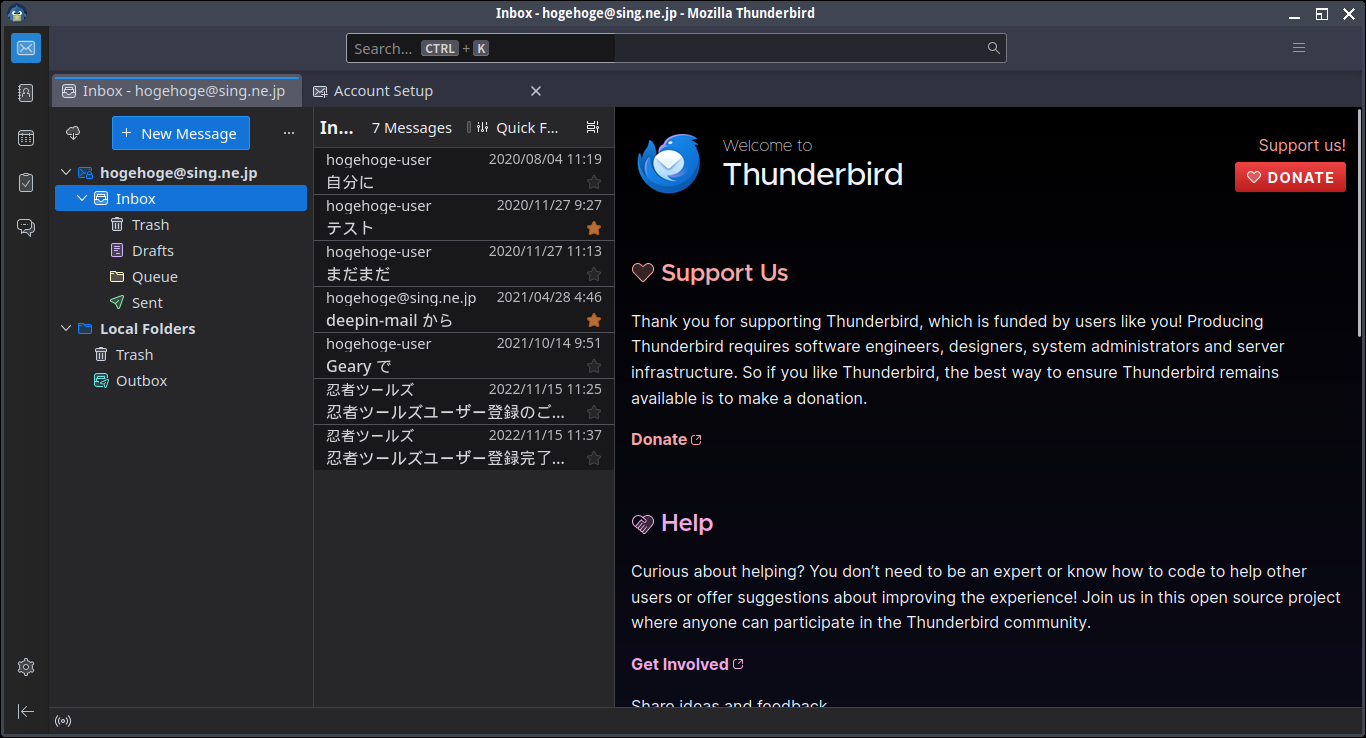Screen dimensions: 1366x738
Task: Click the 7 Messages count label
Action: [412, 128]
